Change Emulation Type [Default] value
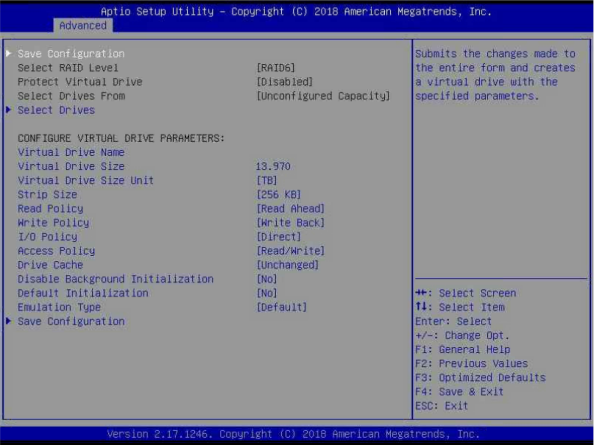The width and height of the screenshot is (594, 445). point(282,308)
